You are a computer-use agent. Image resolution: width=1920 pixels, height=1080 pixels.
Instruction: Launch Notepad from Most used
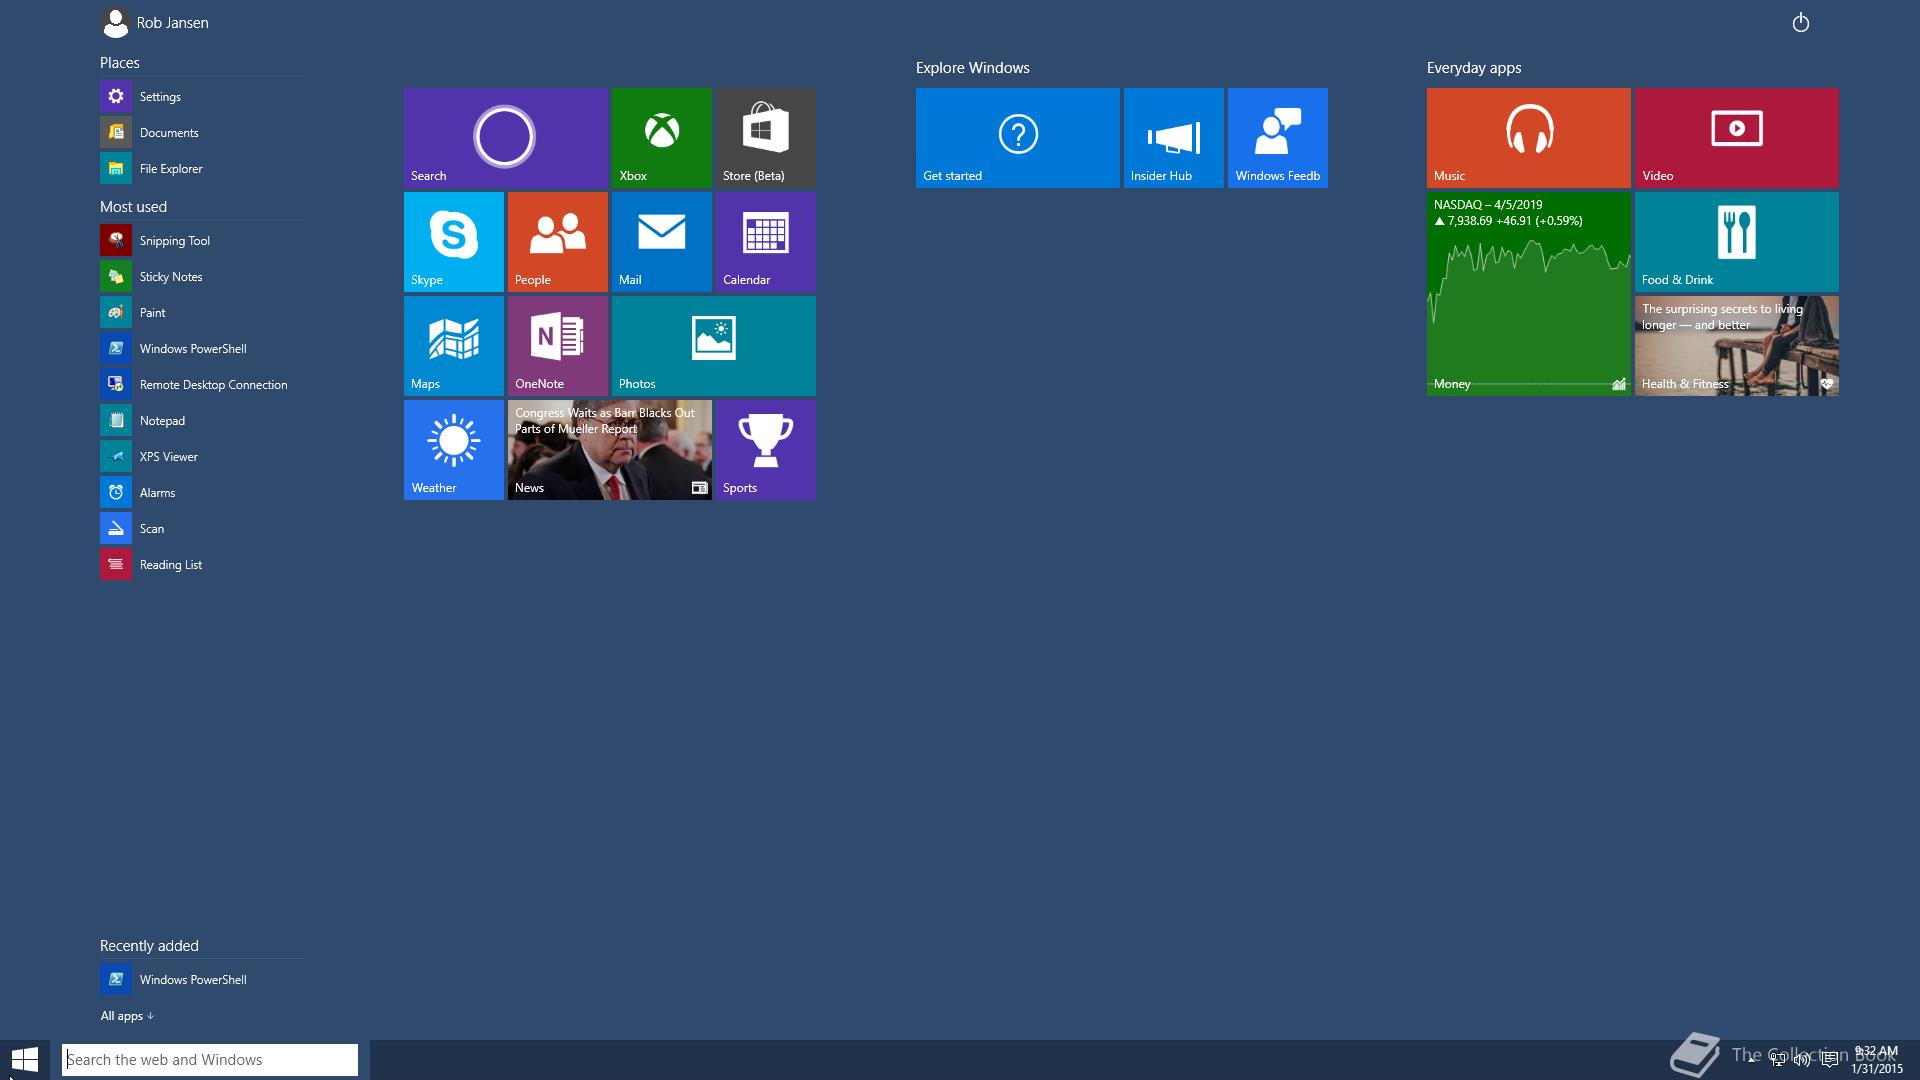coord(201,420)
